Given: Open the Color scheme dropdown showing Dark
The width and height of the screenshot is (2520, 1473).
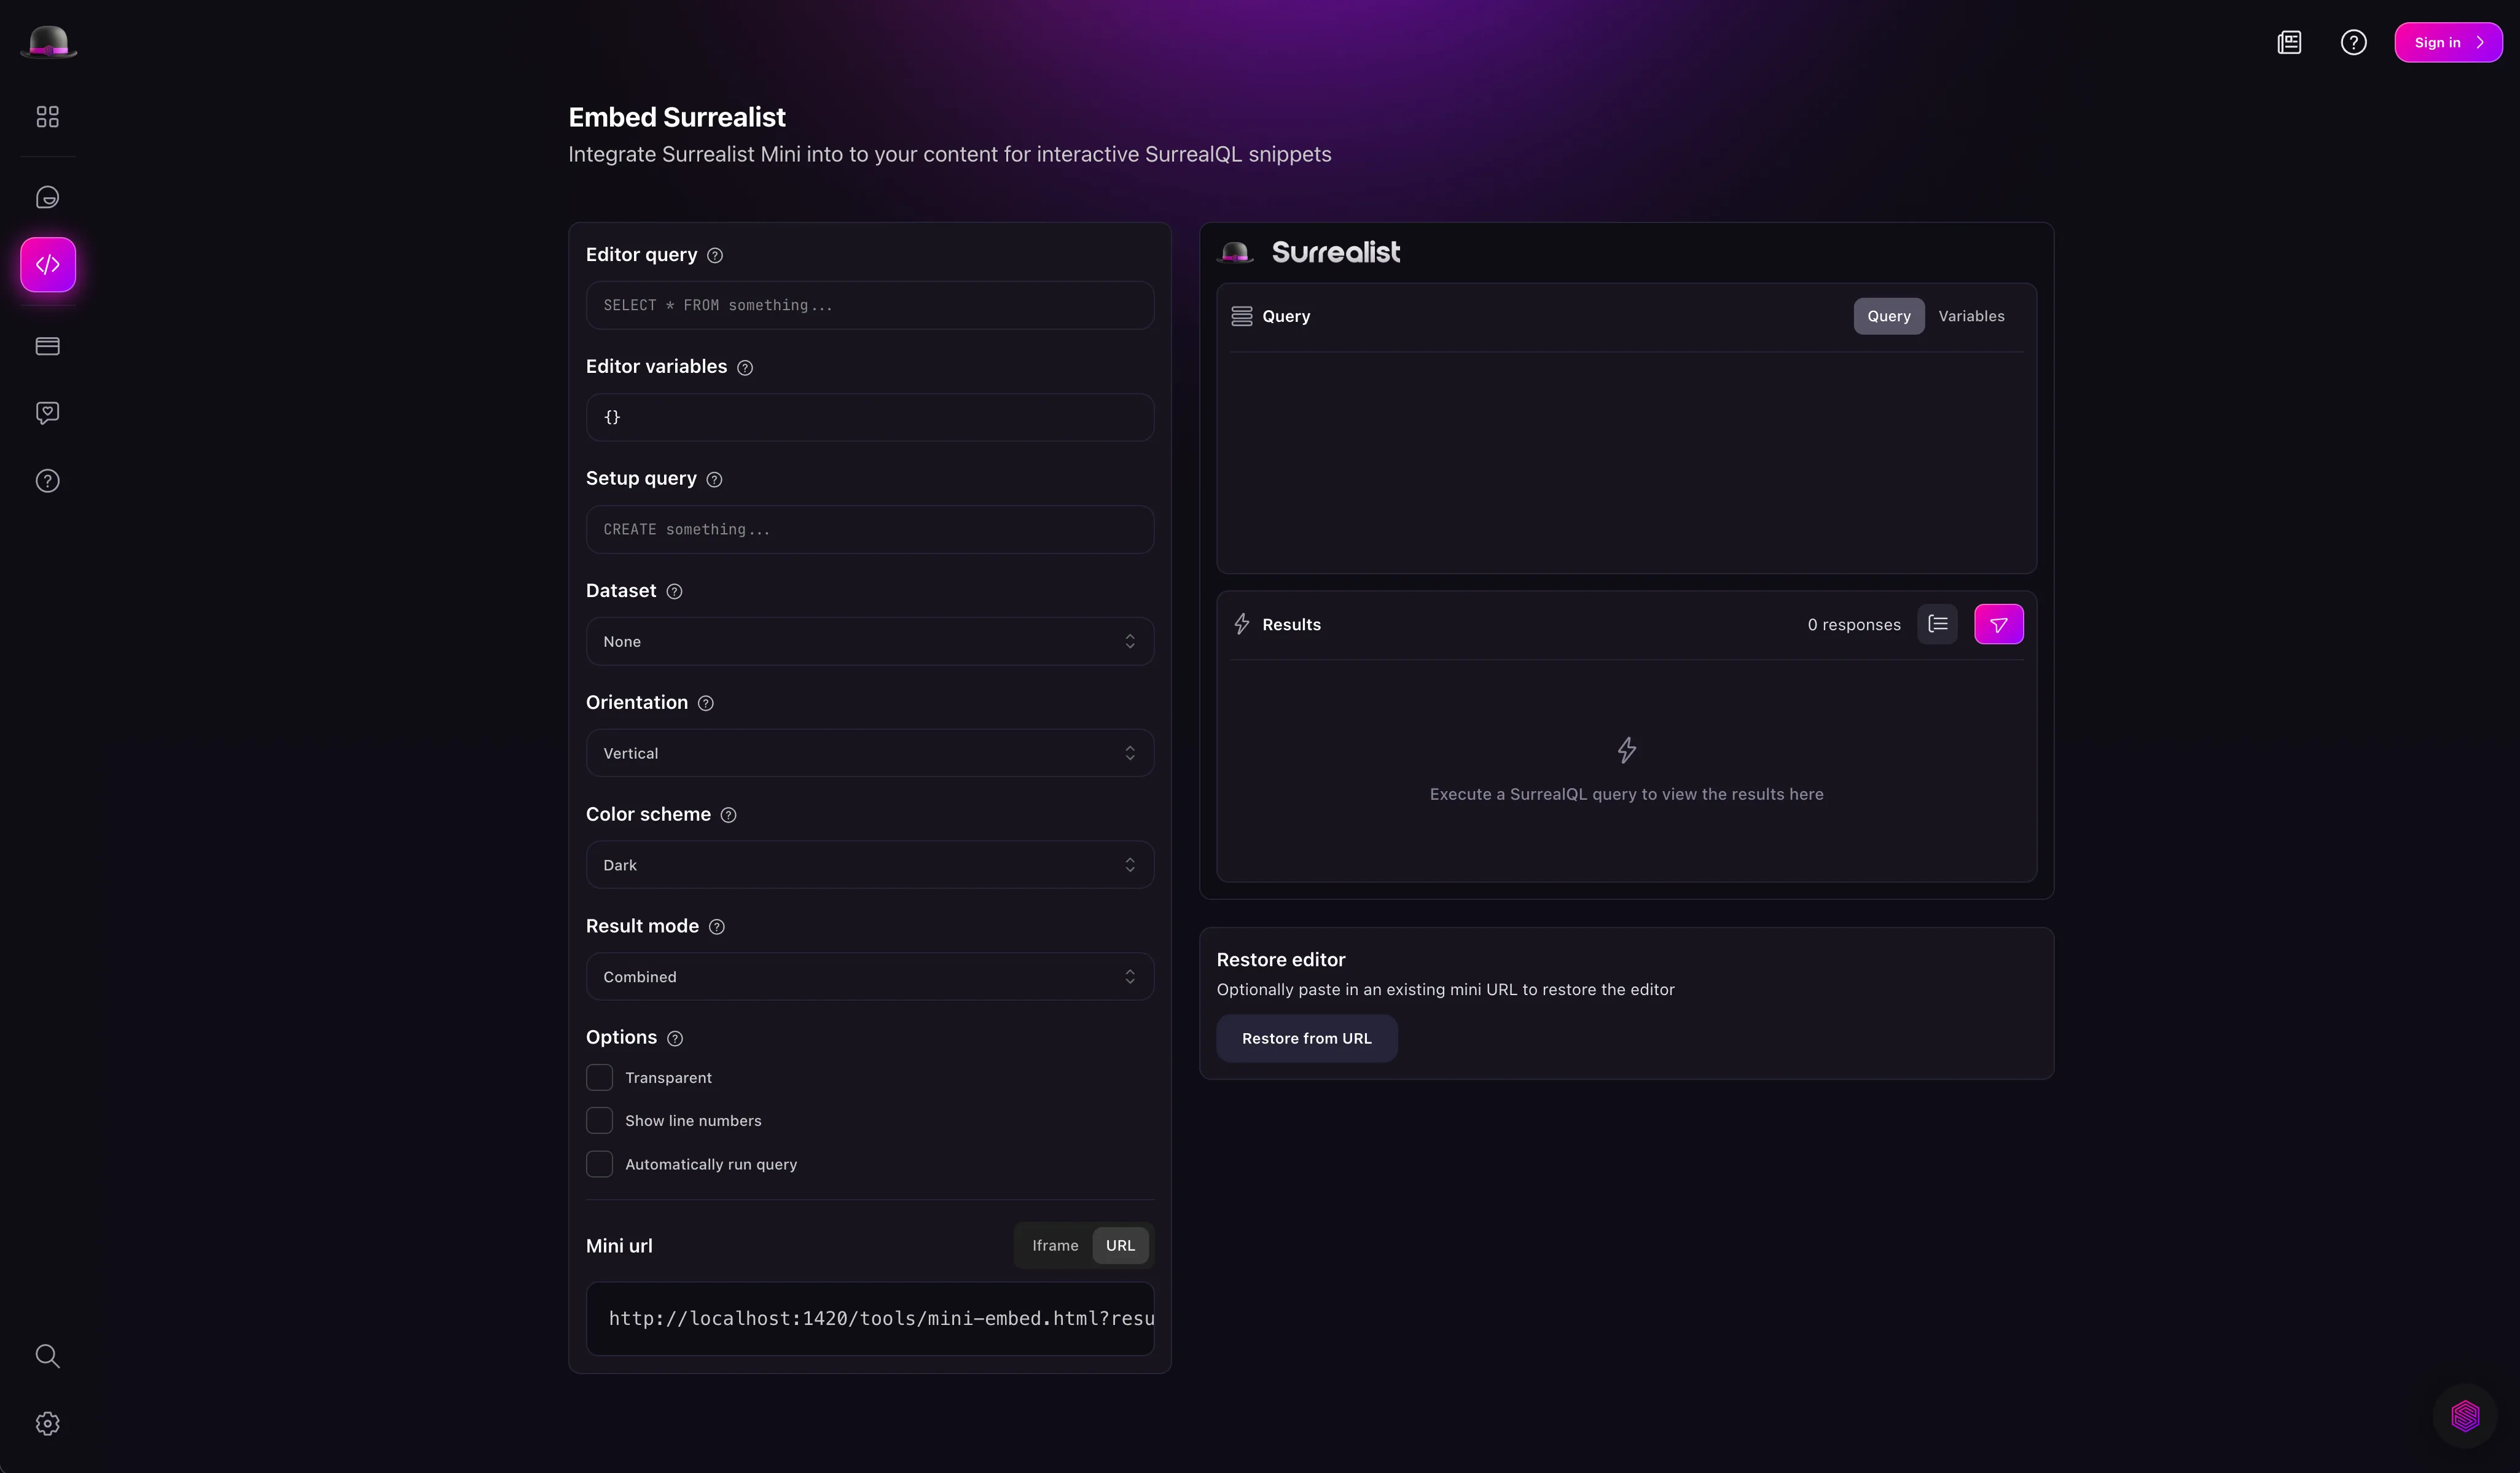Looking at the screenshot, I should (x=869, y=865).
